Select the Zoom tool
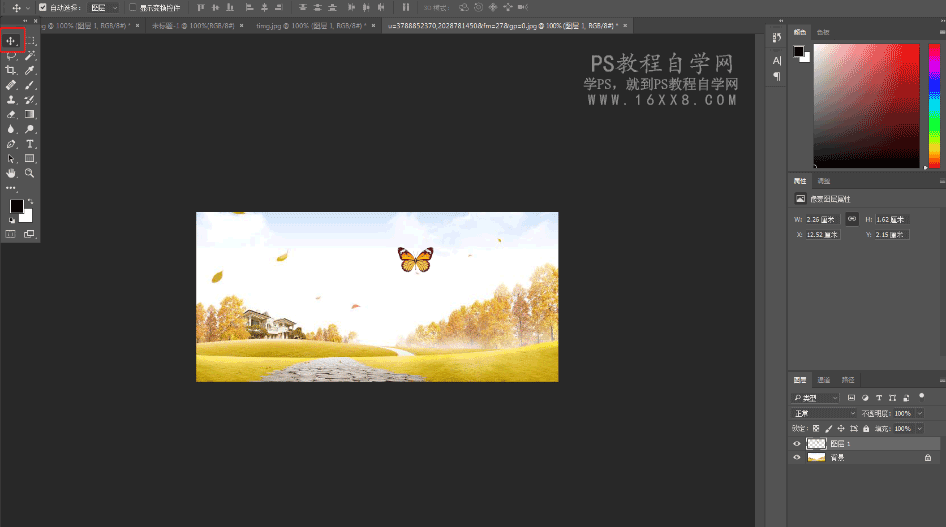 [x=30, y=173]
